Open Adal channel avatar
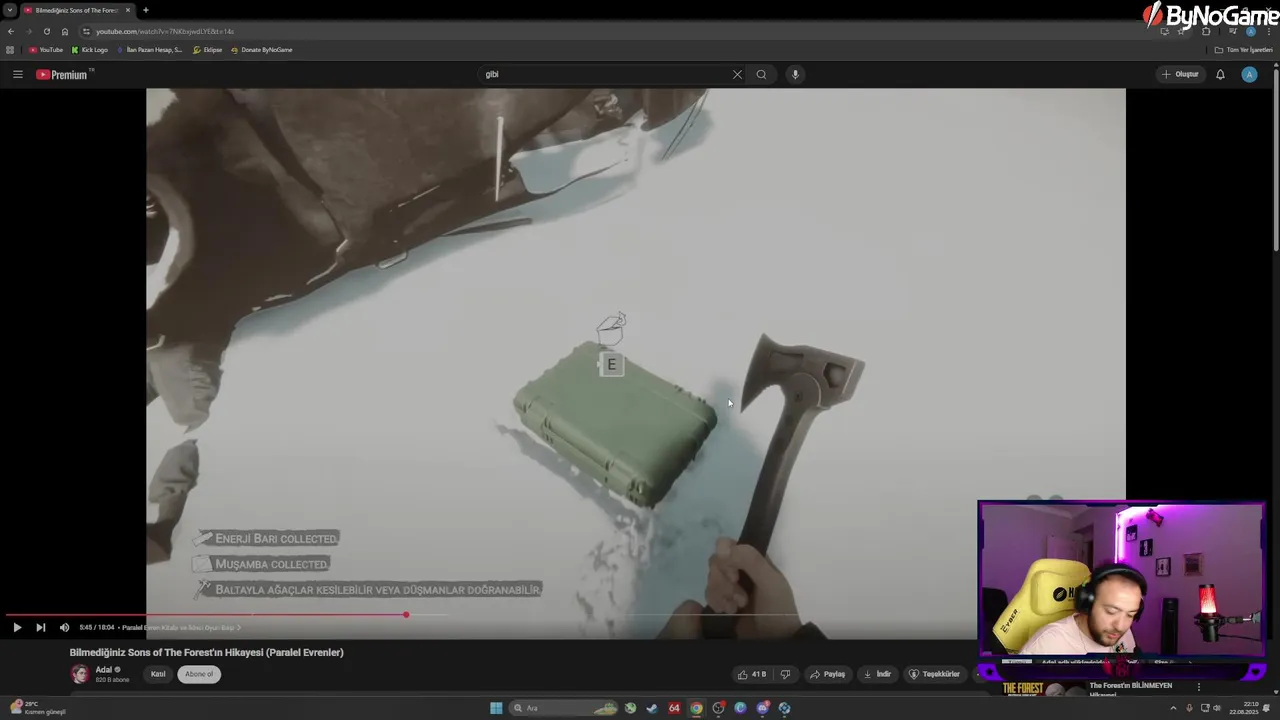 pos(79,674)
